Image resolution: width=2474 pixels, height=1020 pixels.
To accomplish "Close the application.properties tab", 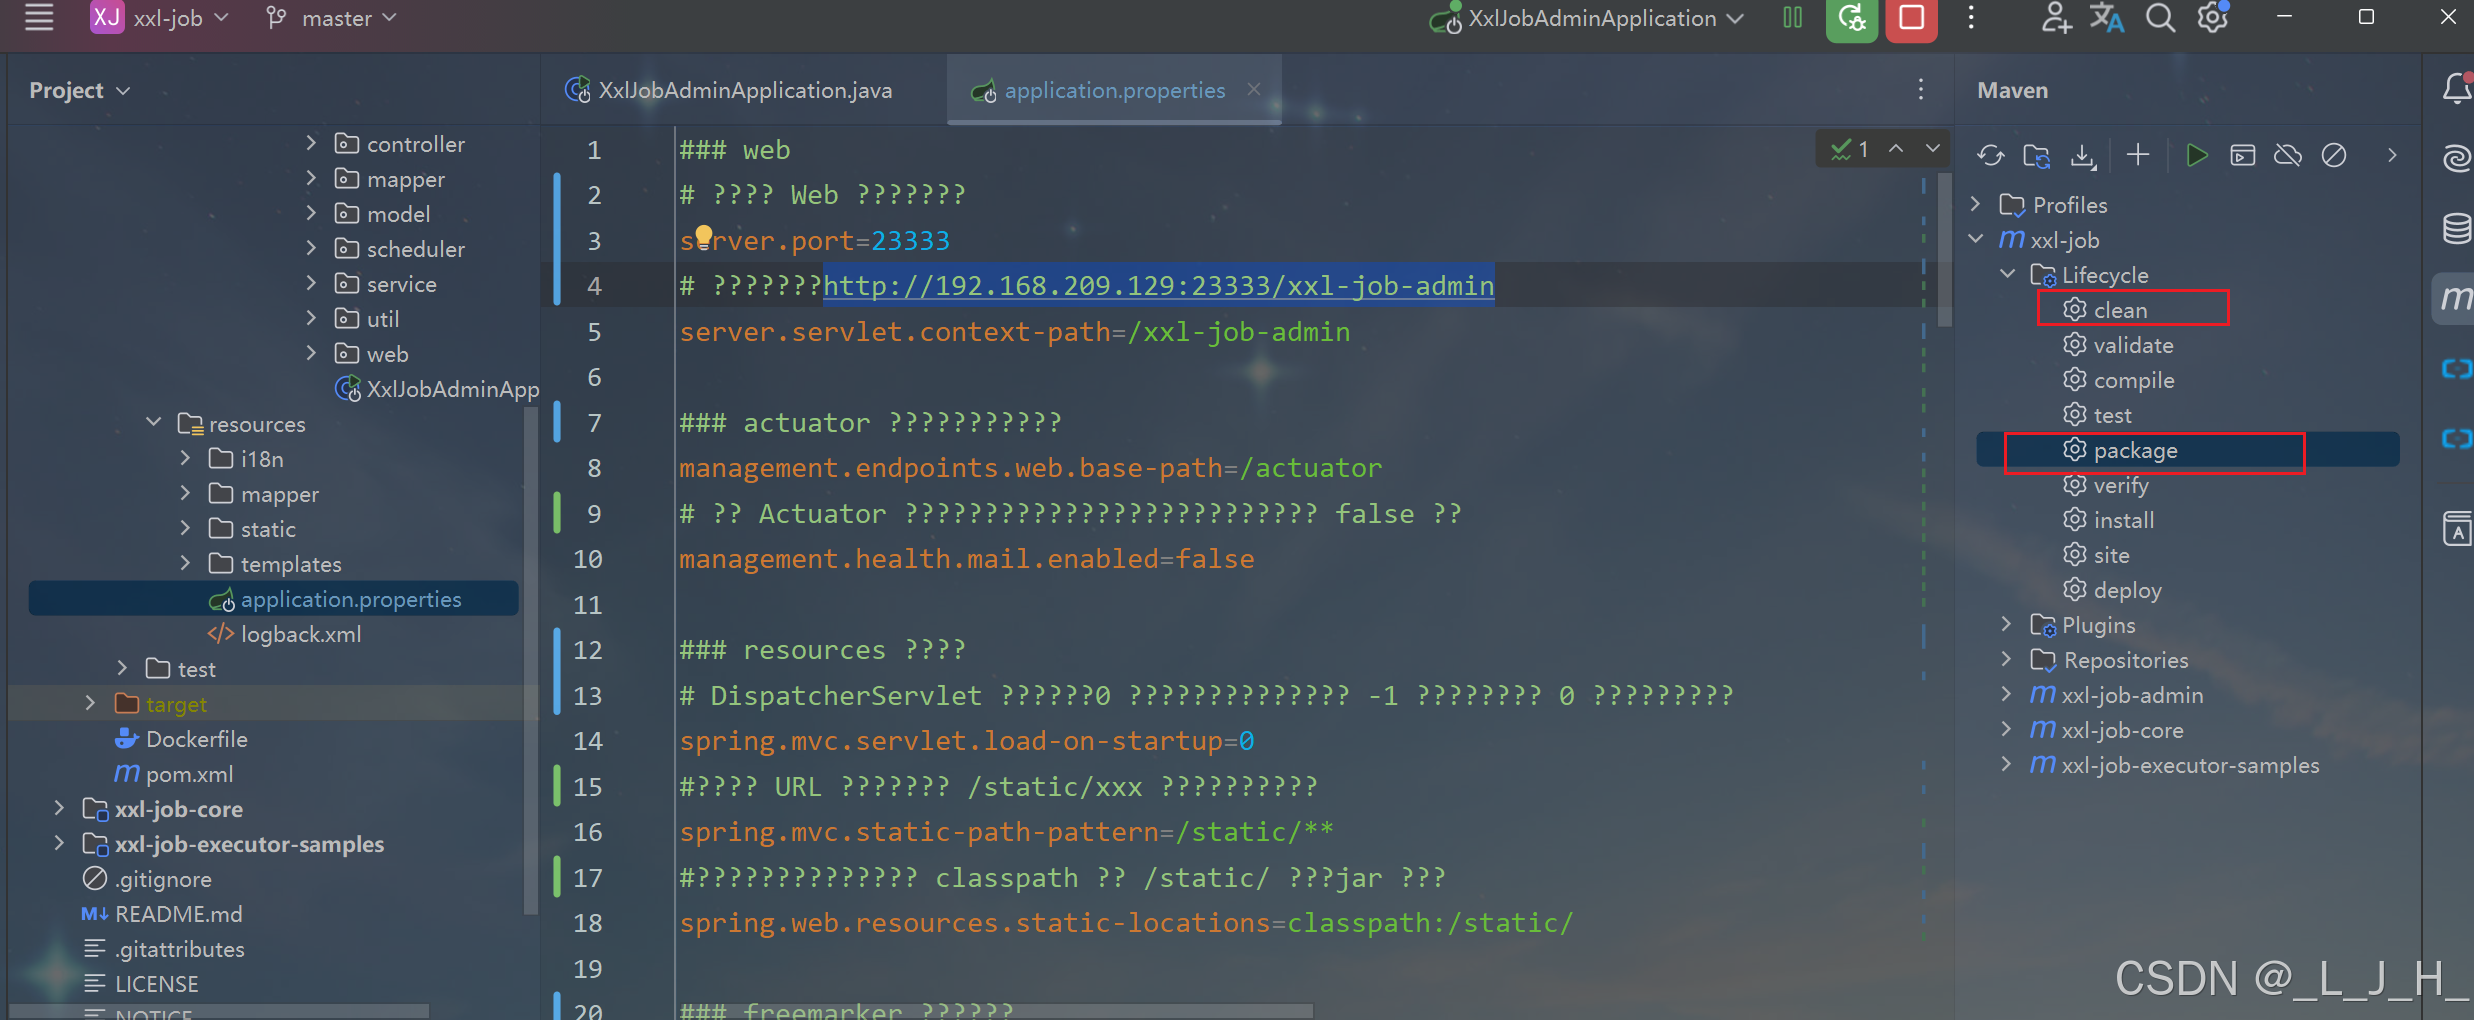I will (1254, 89).
